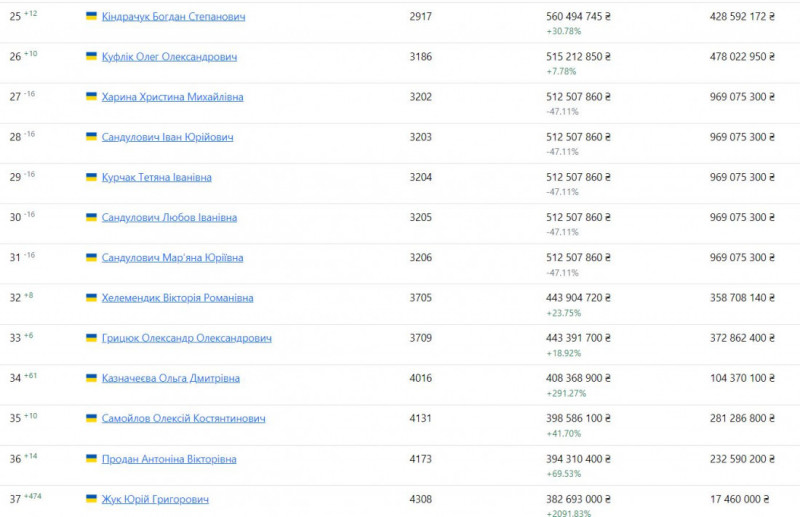Viewport: 800px width, 517px height.
Task: Open Куфлік Олег Олександрович profile
Action: [x=169, y=57]
